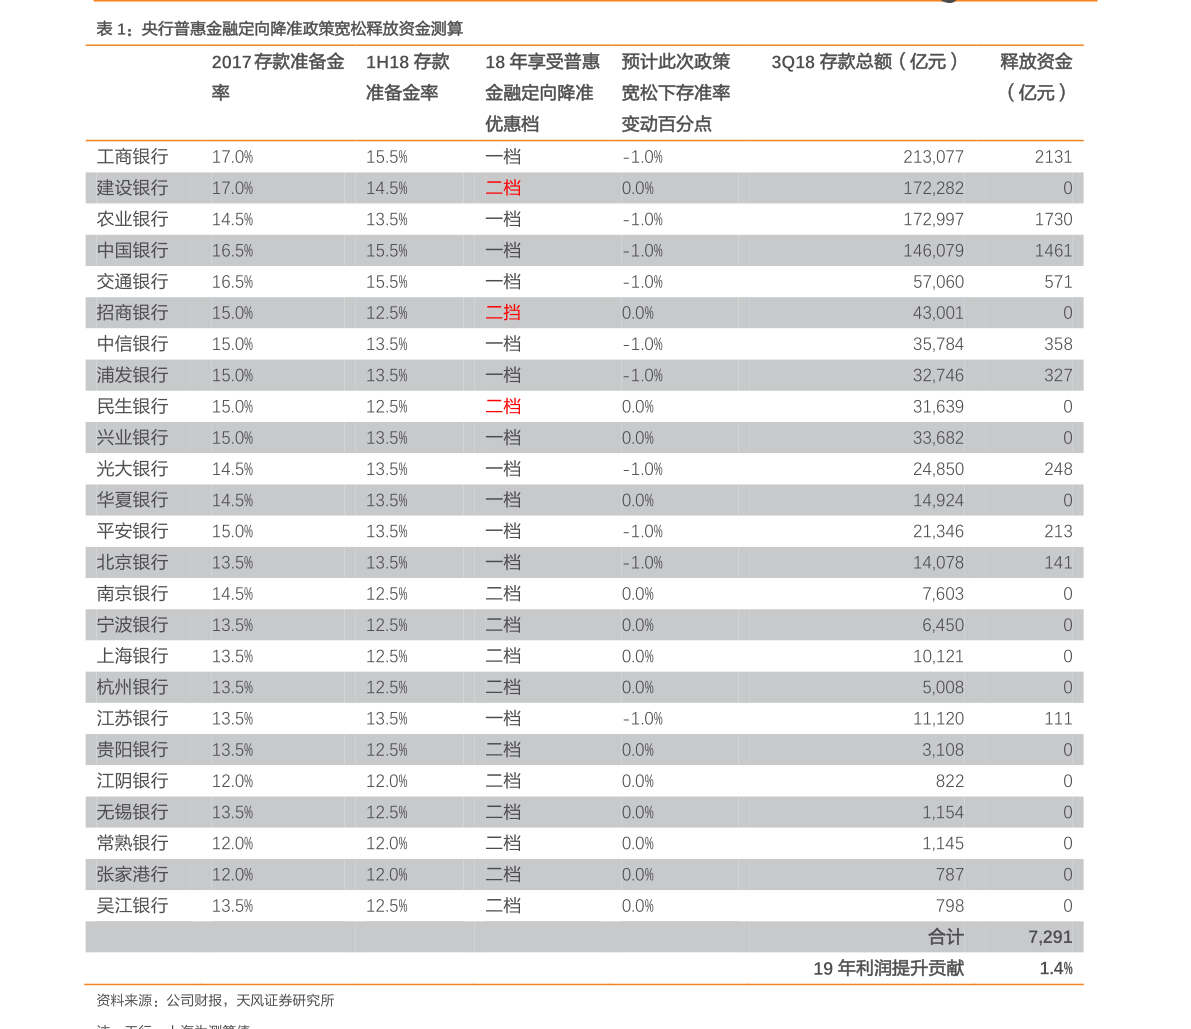Image resolution: width=1191 pixels, height=1029 pixels.
Task: Click the deposit total value 57,060
Action: point(938,281)
